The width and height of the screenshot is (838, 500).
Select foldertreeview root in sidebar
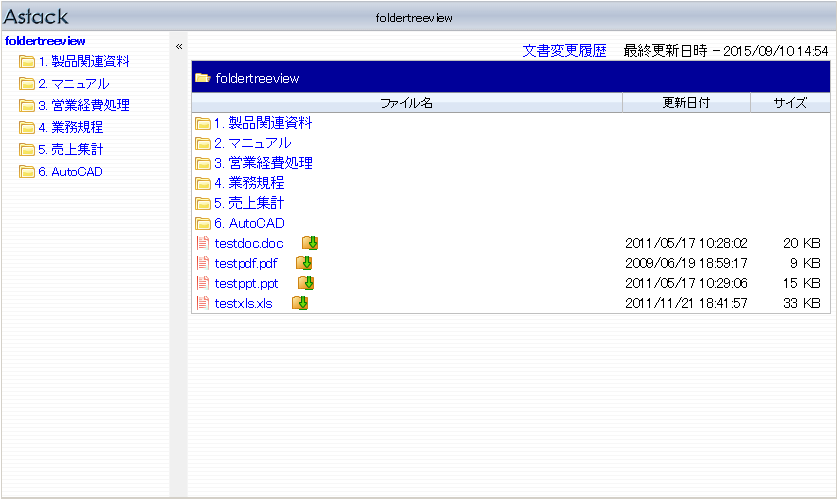point(45,41)
